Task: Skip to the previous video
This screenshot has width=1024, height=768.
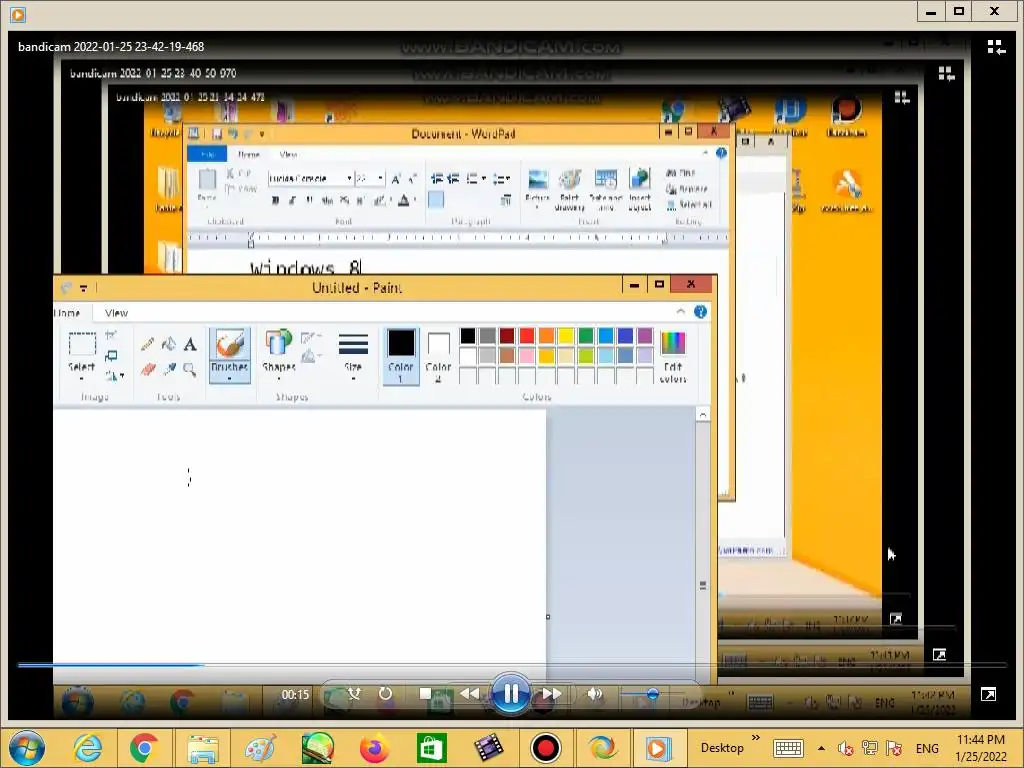Action: tap(470, 694)
